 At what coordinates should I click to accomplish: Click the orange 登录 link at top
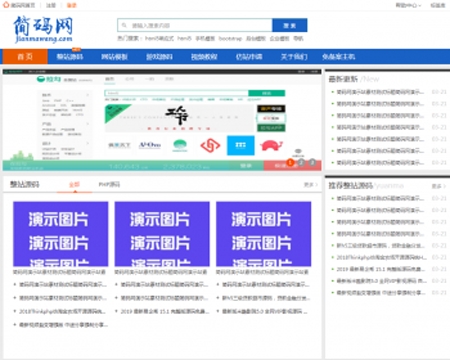pyautogui.click(x=72, y=5)
